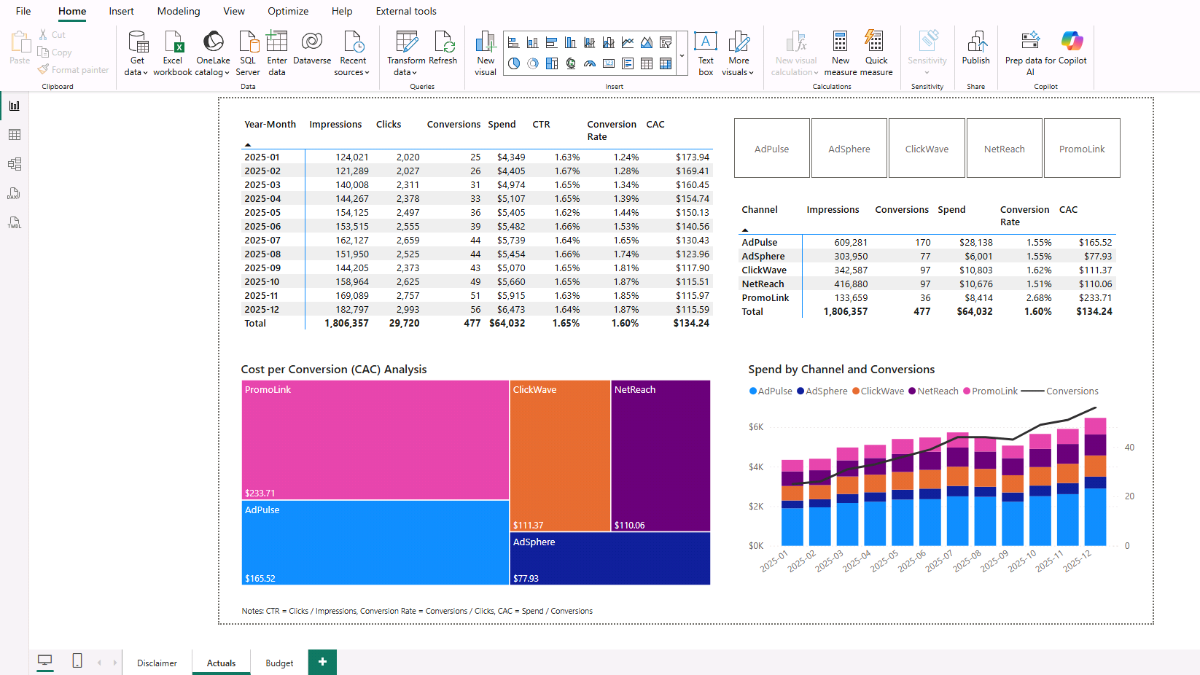Insert a Text box
Viewport: 1200px width, 675px height.
(x=706, y=42)
